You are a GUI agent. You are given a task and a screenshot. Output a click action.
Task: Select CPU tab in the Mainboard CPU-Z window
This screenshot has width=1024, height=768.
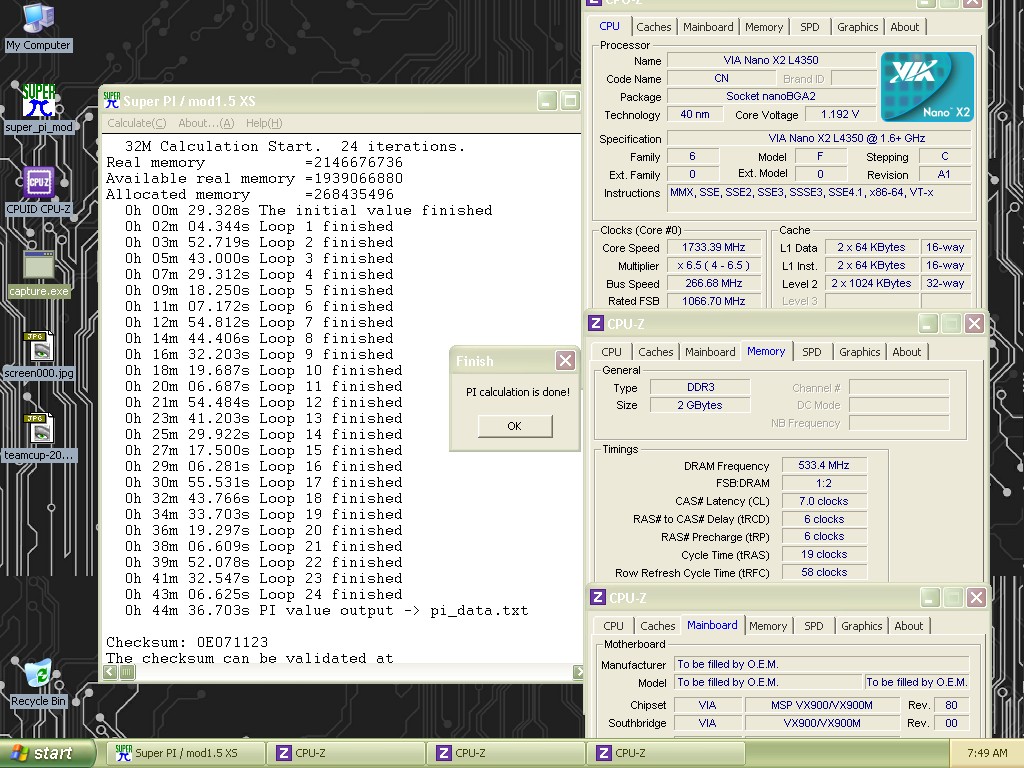613,626
